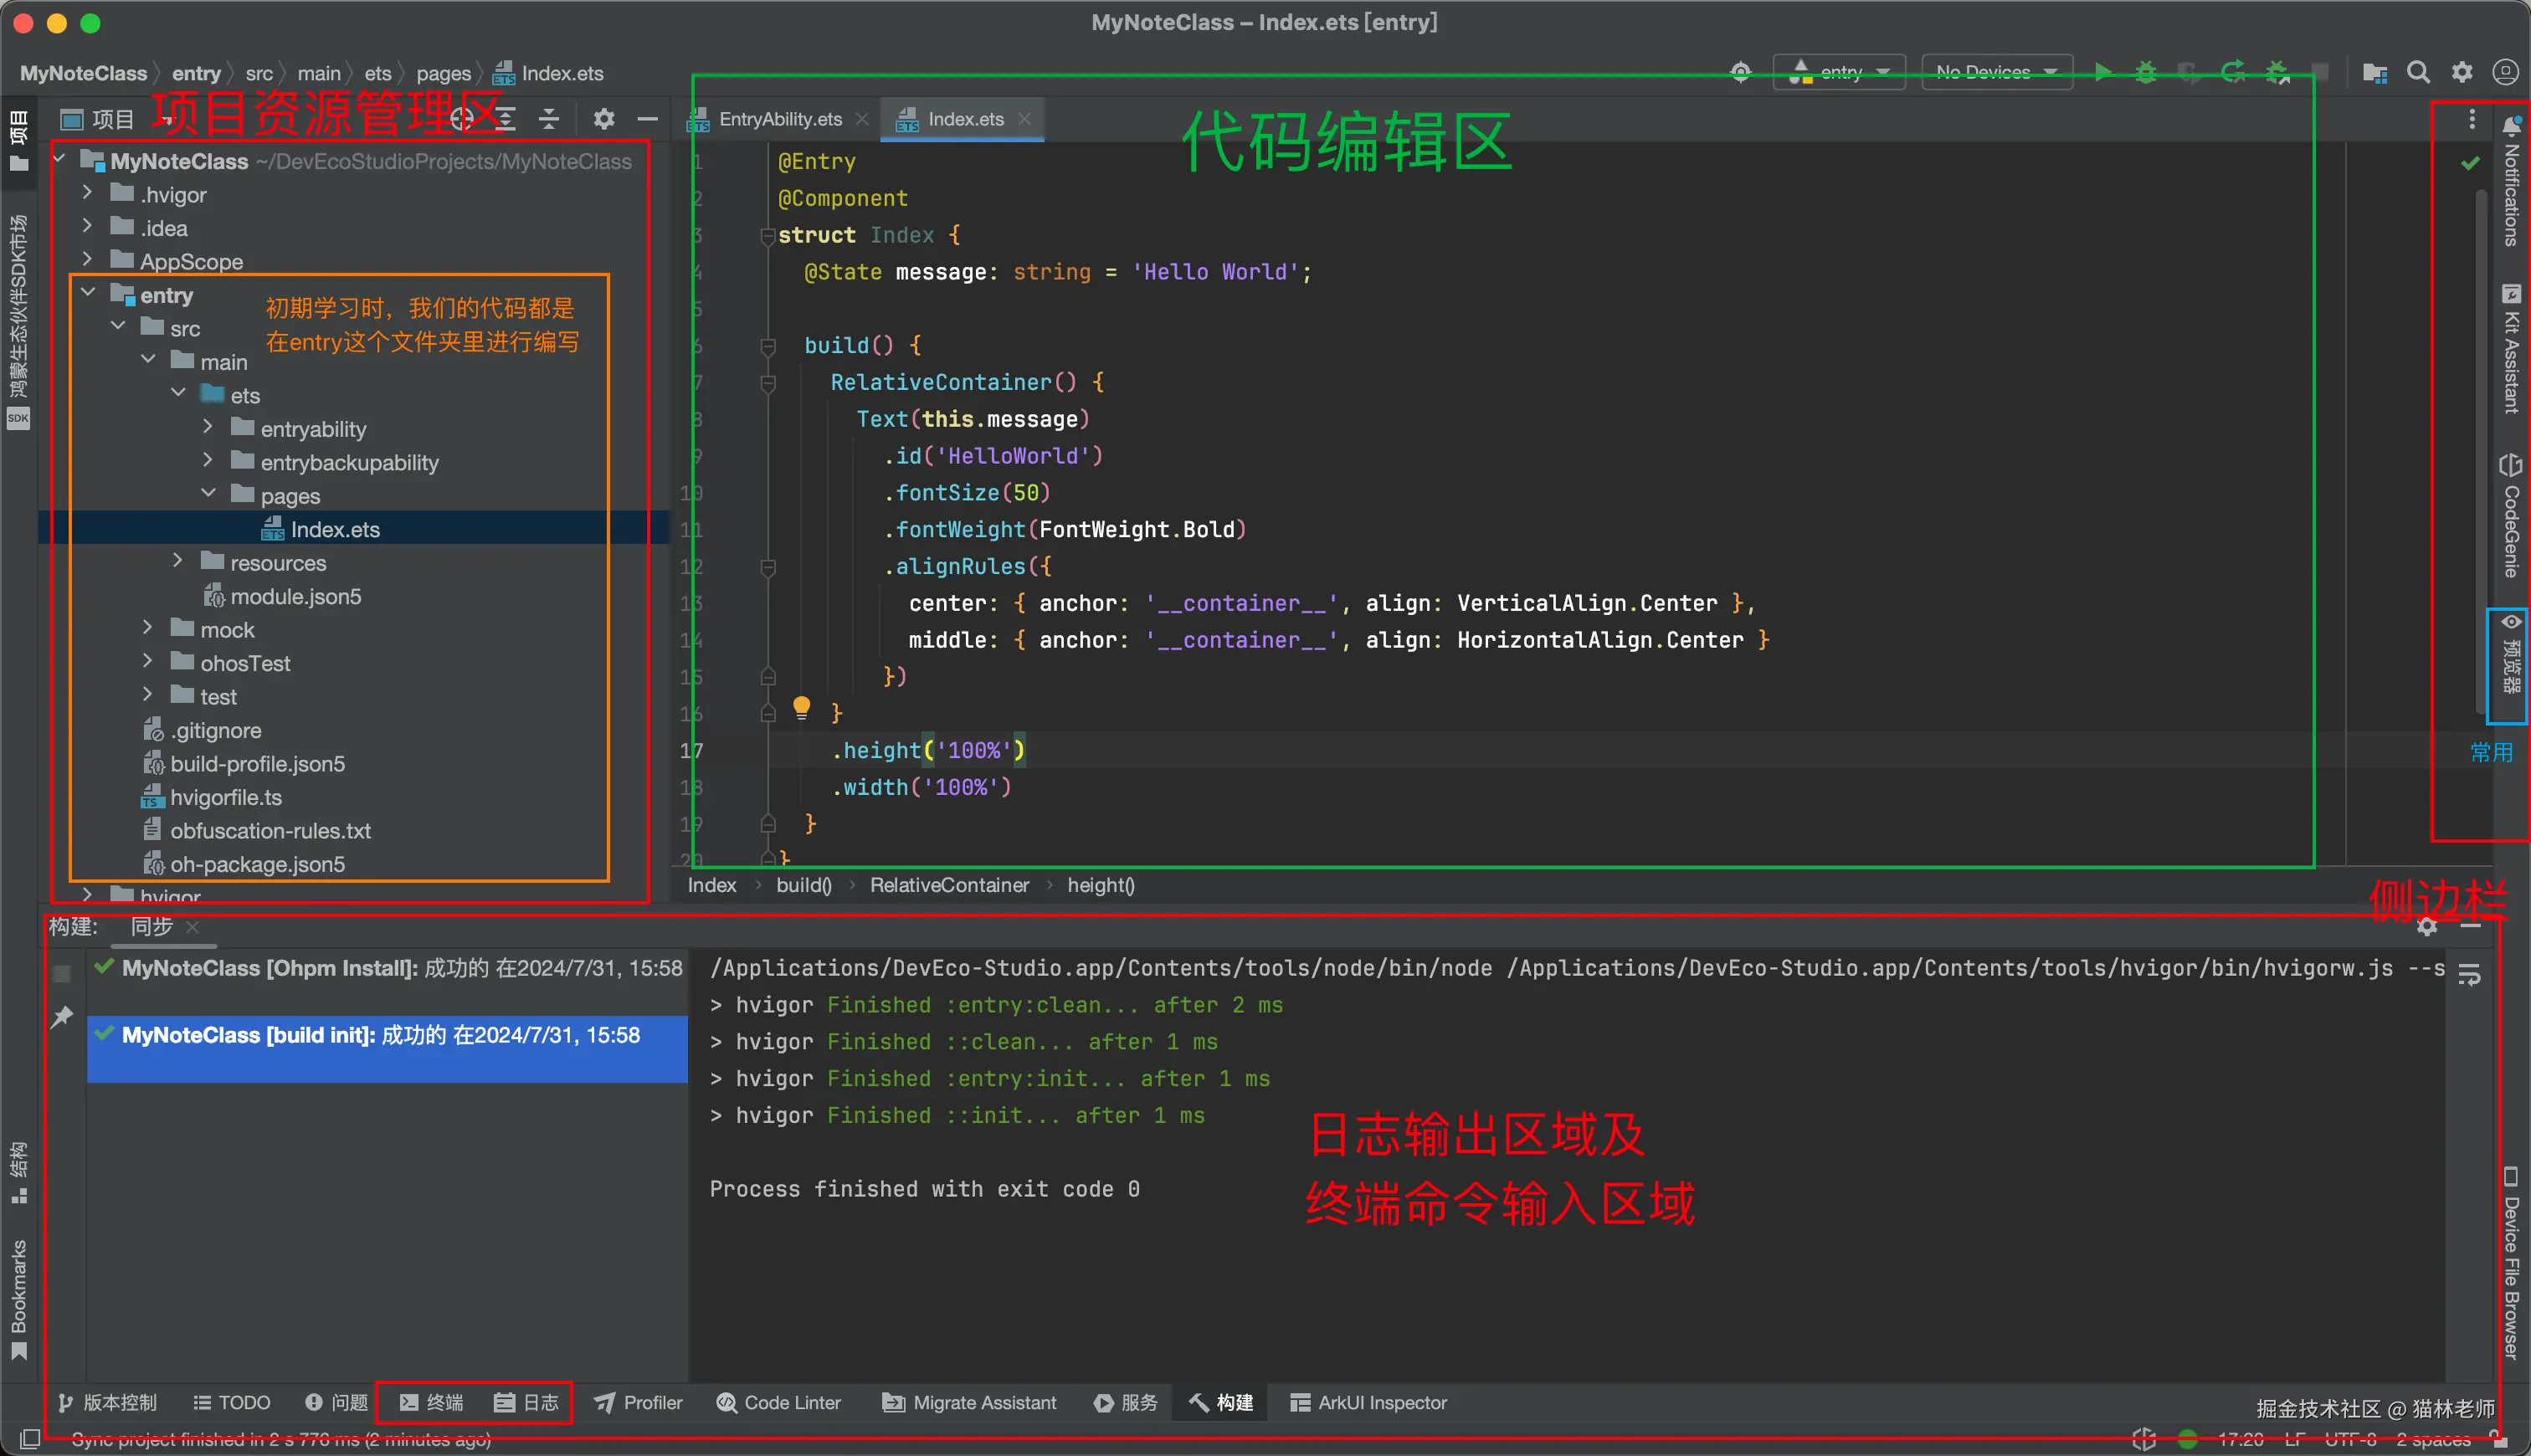Expand the resources folder in the tree

178,561
